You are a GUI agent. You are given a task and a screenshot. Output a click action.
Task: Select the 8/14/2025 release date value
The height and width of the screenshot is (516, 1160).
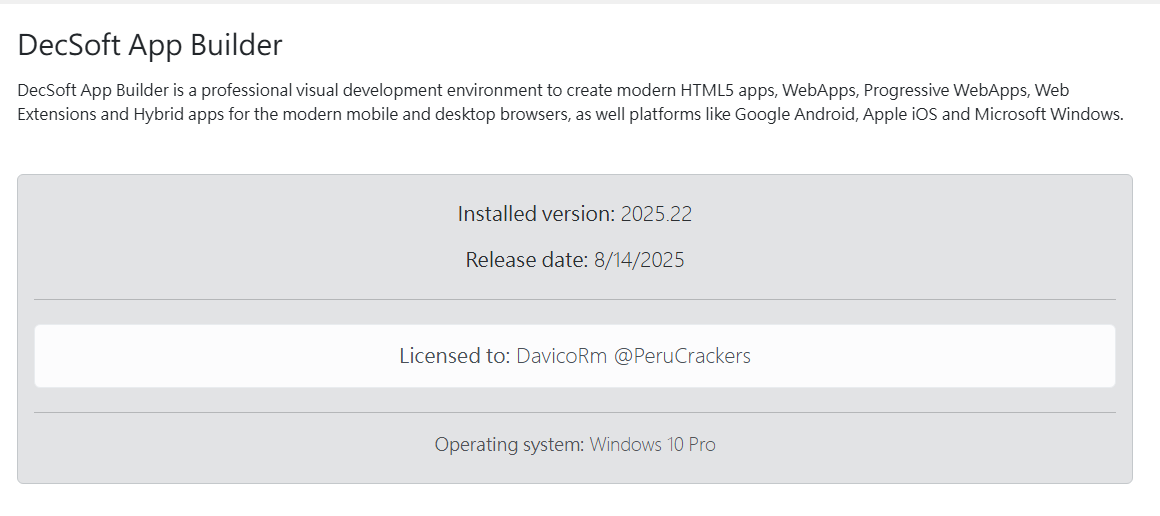639,260
